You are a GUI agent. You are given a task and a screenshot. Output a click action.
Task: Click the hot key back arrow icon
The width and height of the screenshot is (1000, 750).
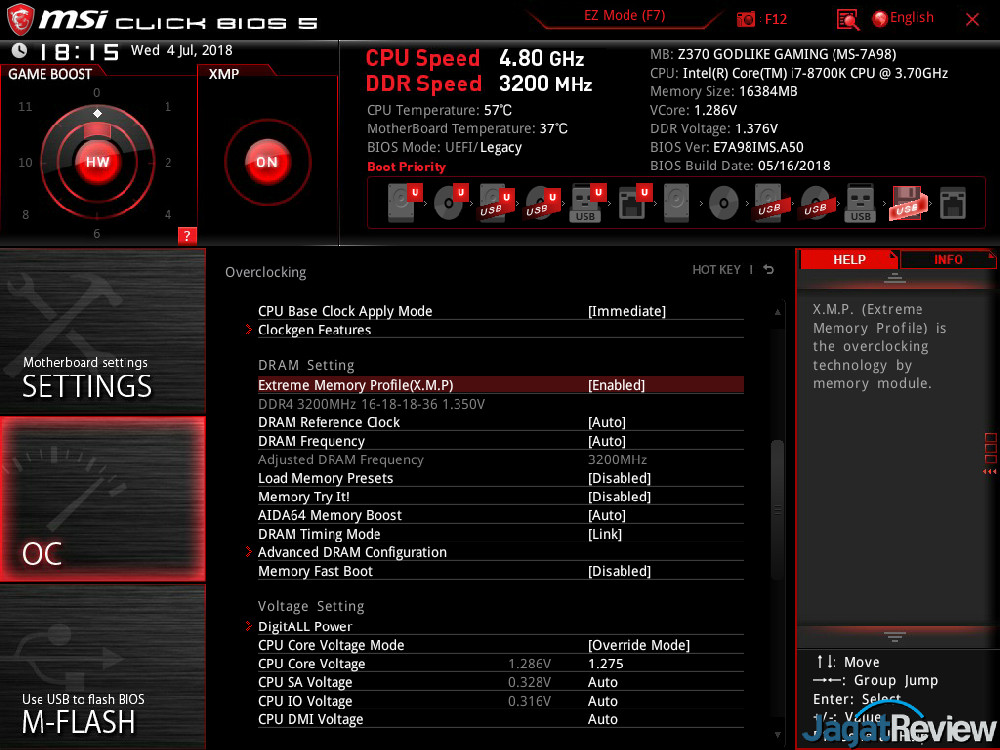tap(768, 270)
